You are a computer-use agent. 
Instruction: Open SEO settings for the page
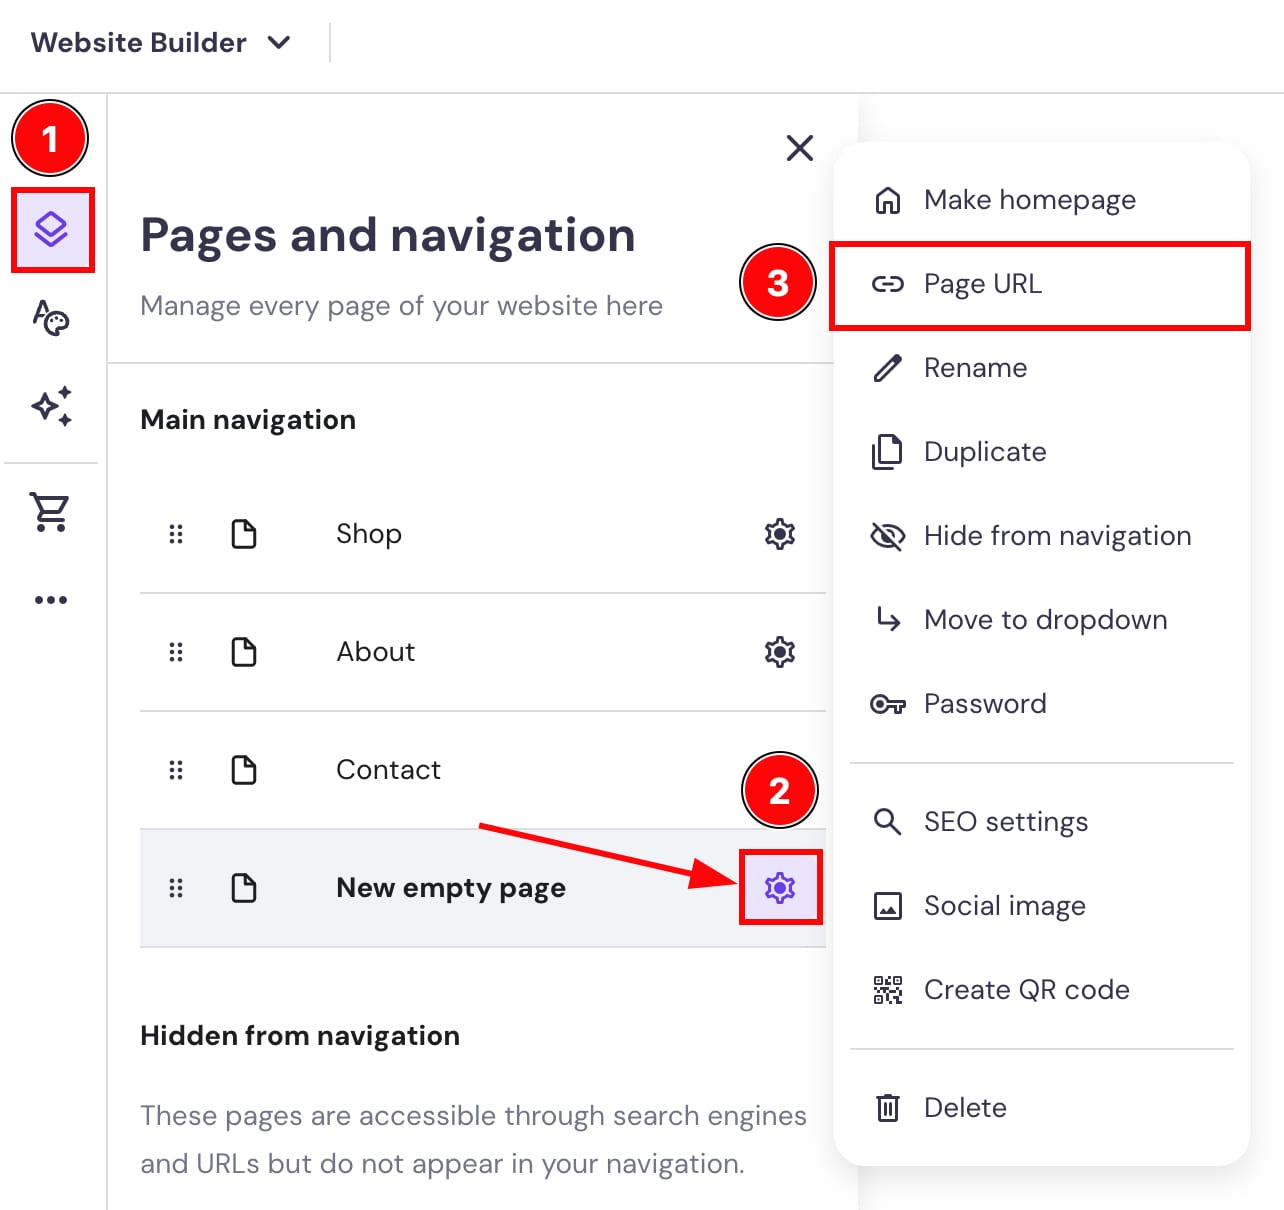click(x=1005, y=821)
